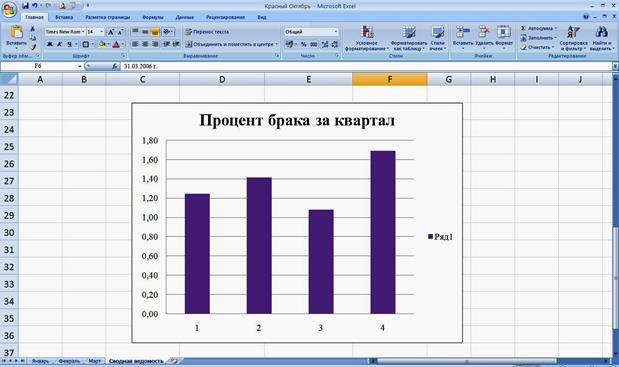Screen dimensions: 619x367
Task: Open Find and Select binoculars icon
Action: coord(601,32)
